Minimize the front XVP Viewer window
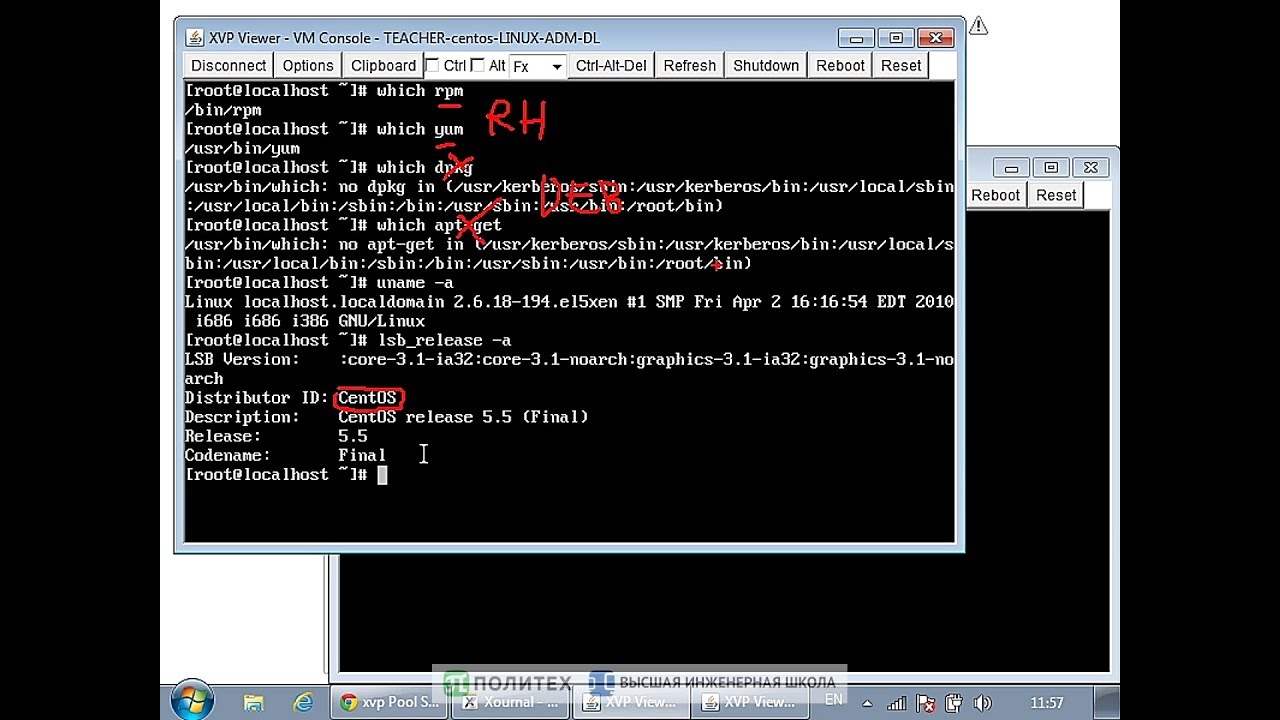 tap(856, 38)
